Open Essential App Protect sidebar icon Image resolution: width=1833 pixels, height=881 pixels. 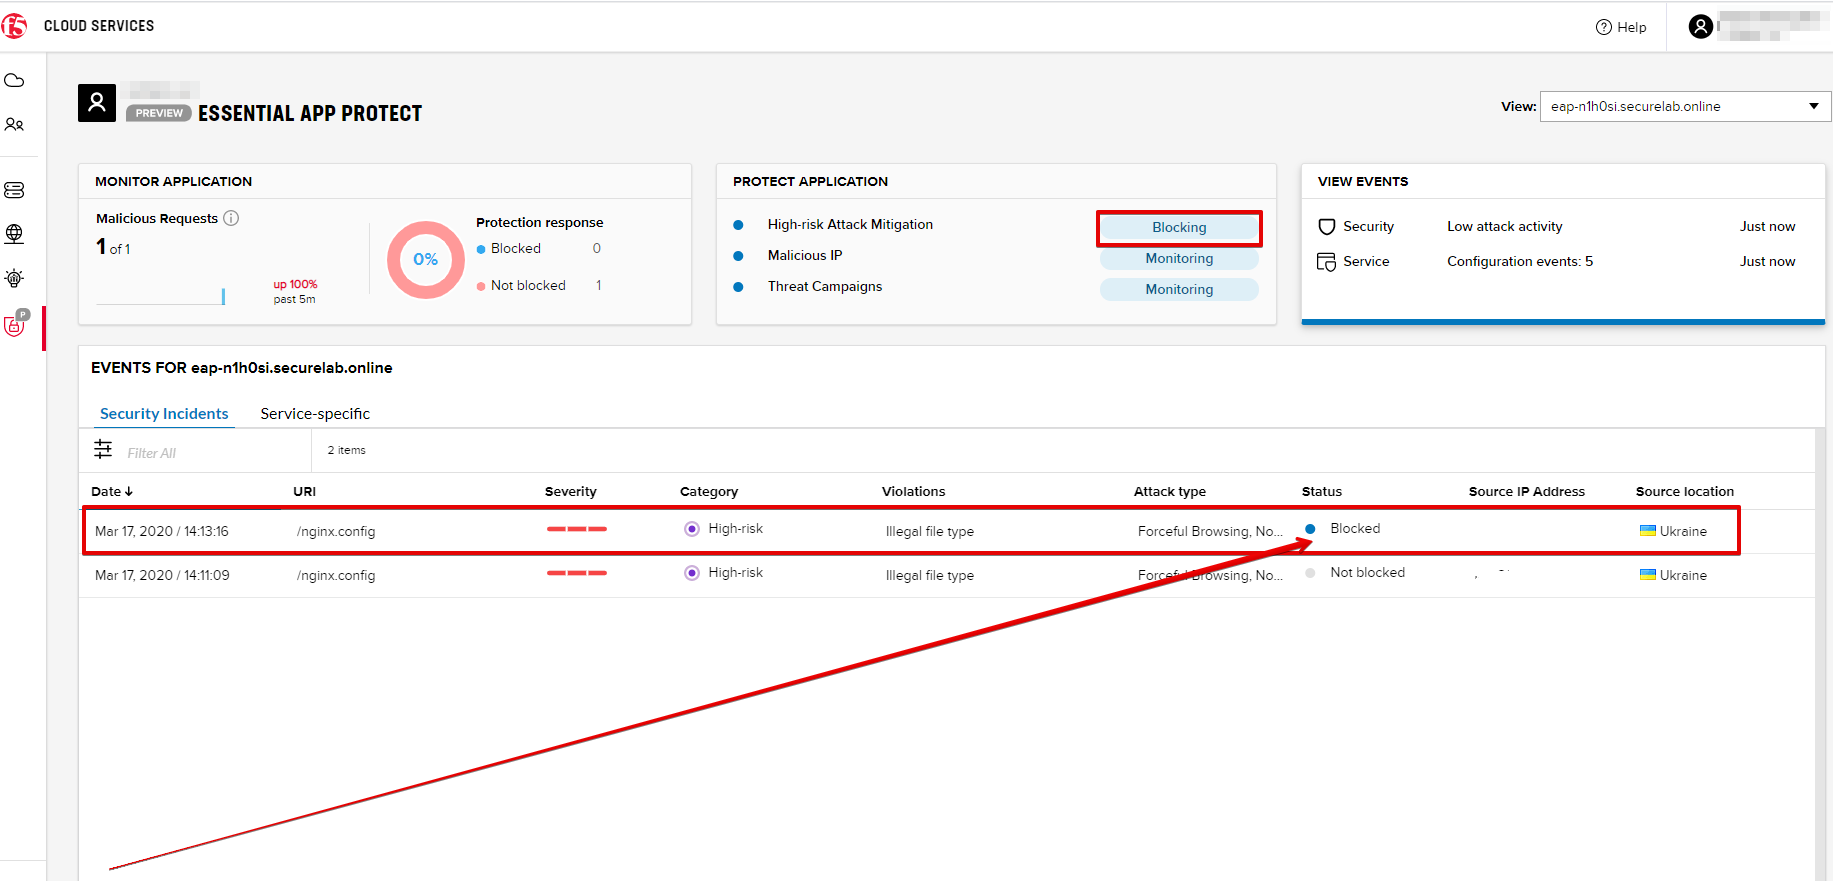tap(16, 324)
